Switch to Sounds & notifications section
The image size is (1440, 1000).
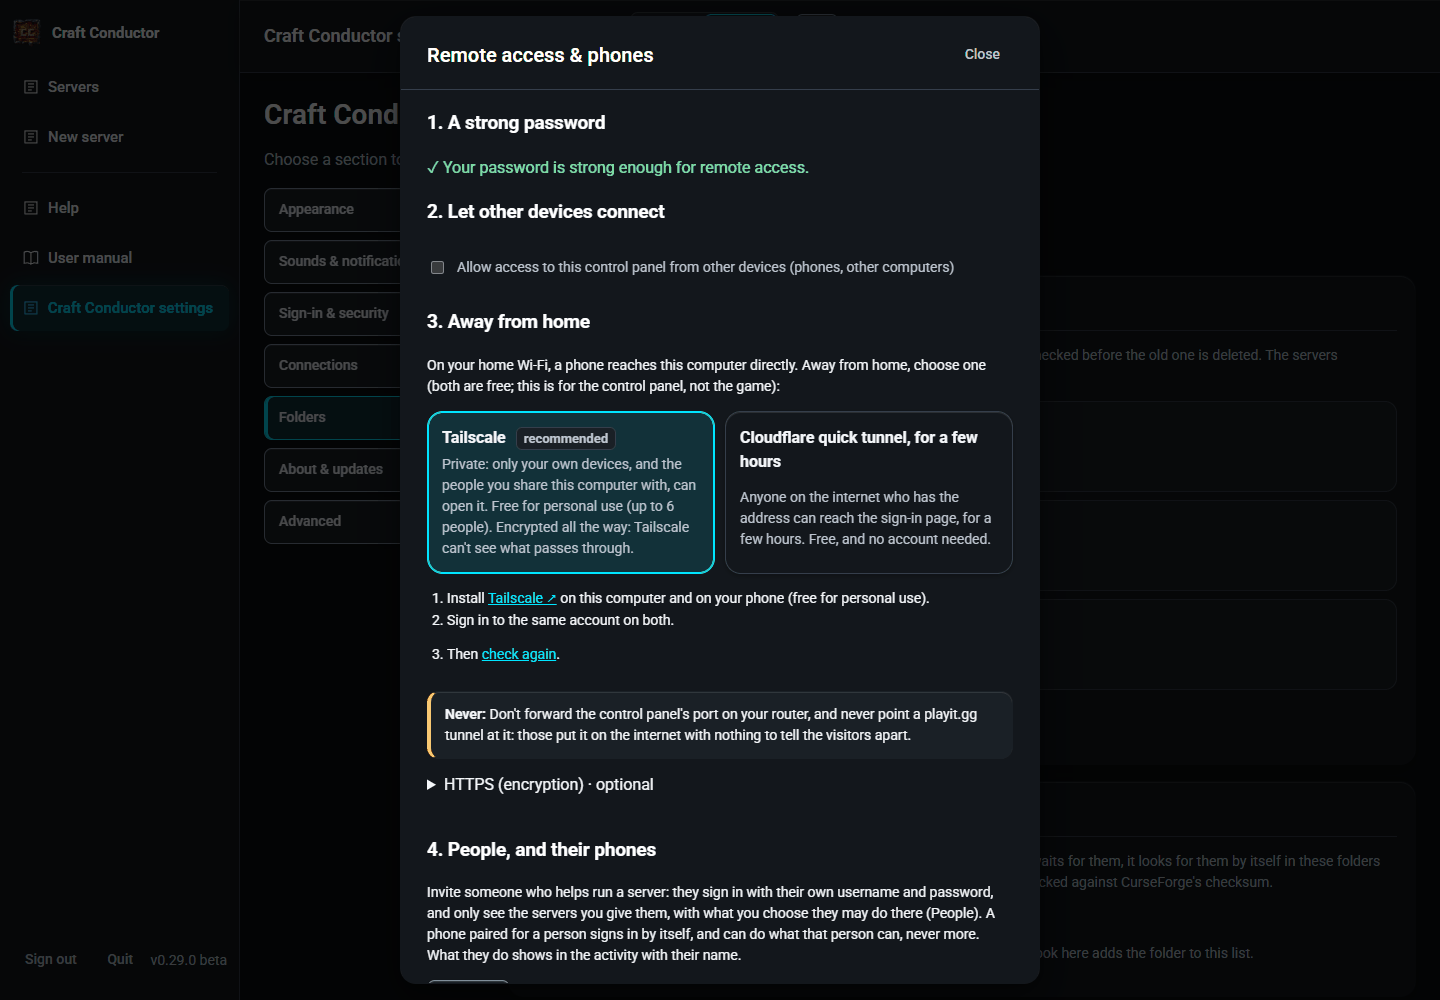[332, 261]
